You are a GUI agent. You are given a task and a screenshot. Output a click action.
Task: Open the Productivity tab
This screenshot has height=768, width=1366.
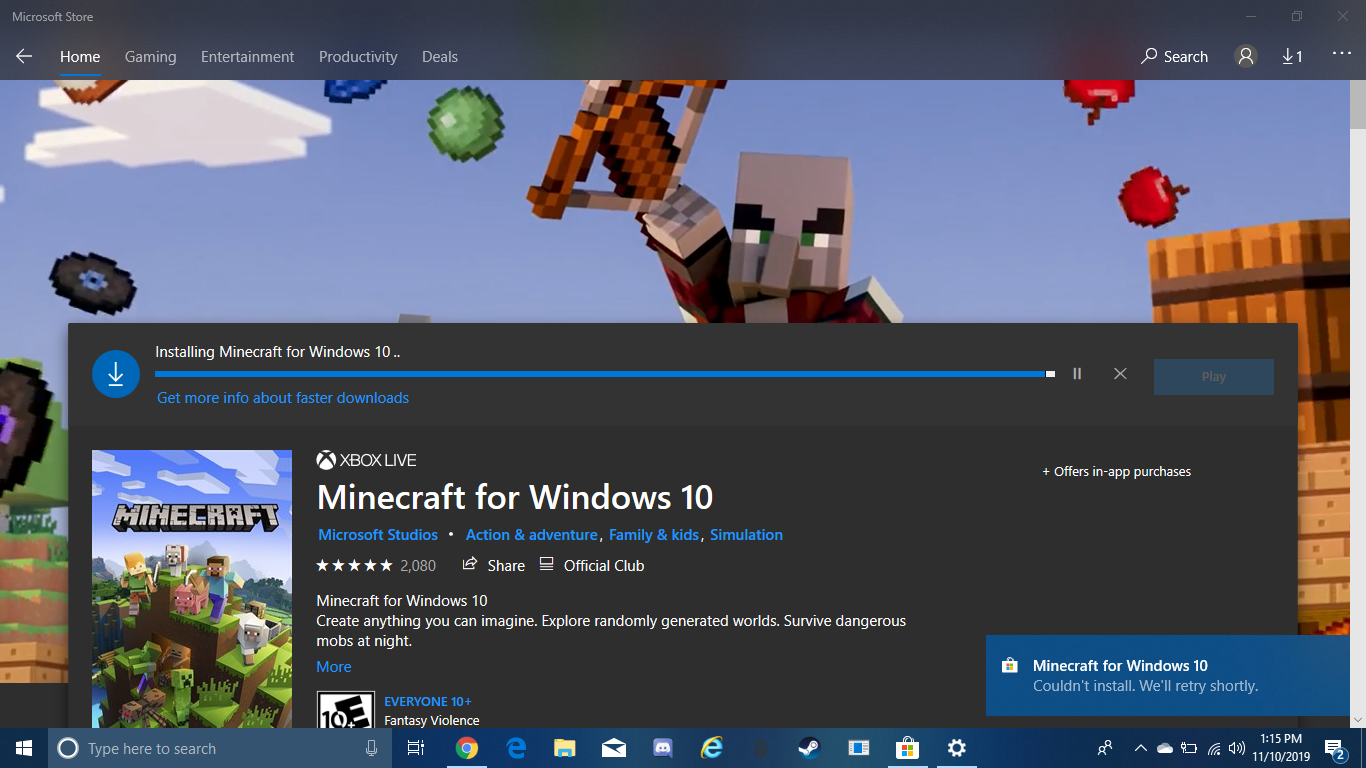coord(358,57)
